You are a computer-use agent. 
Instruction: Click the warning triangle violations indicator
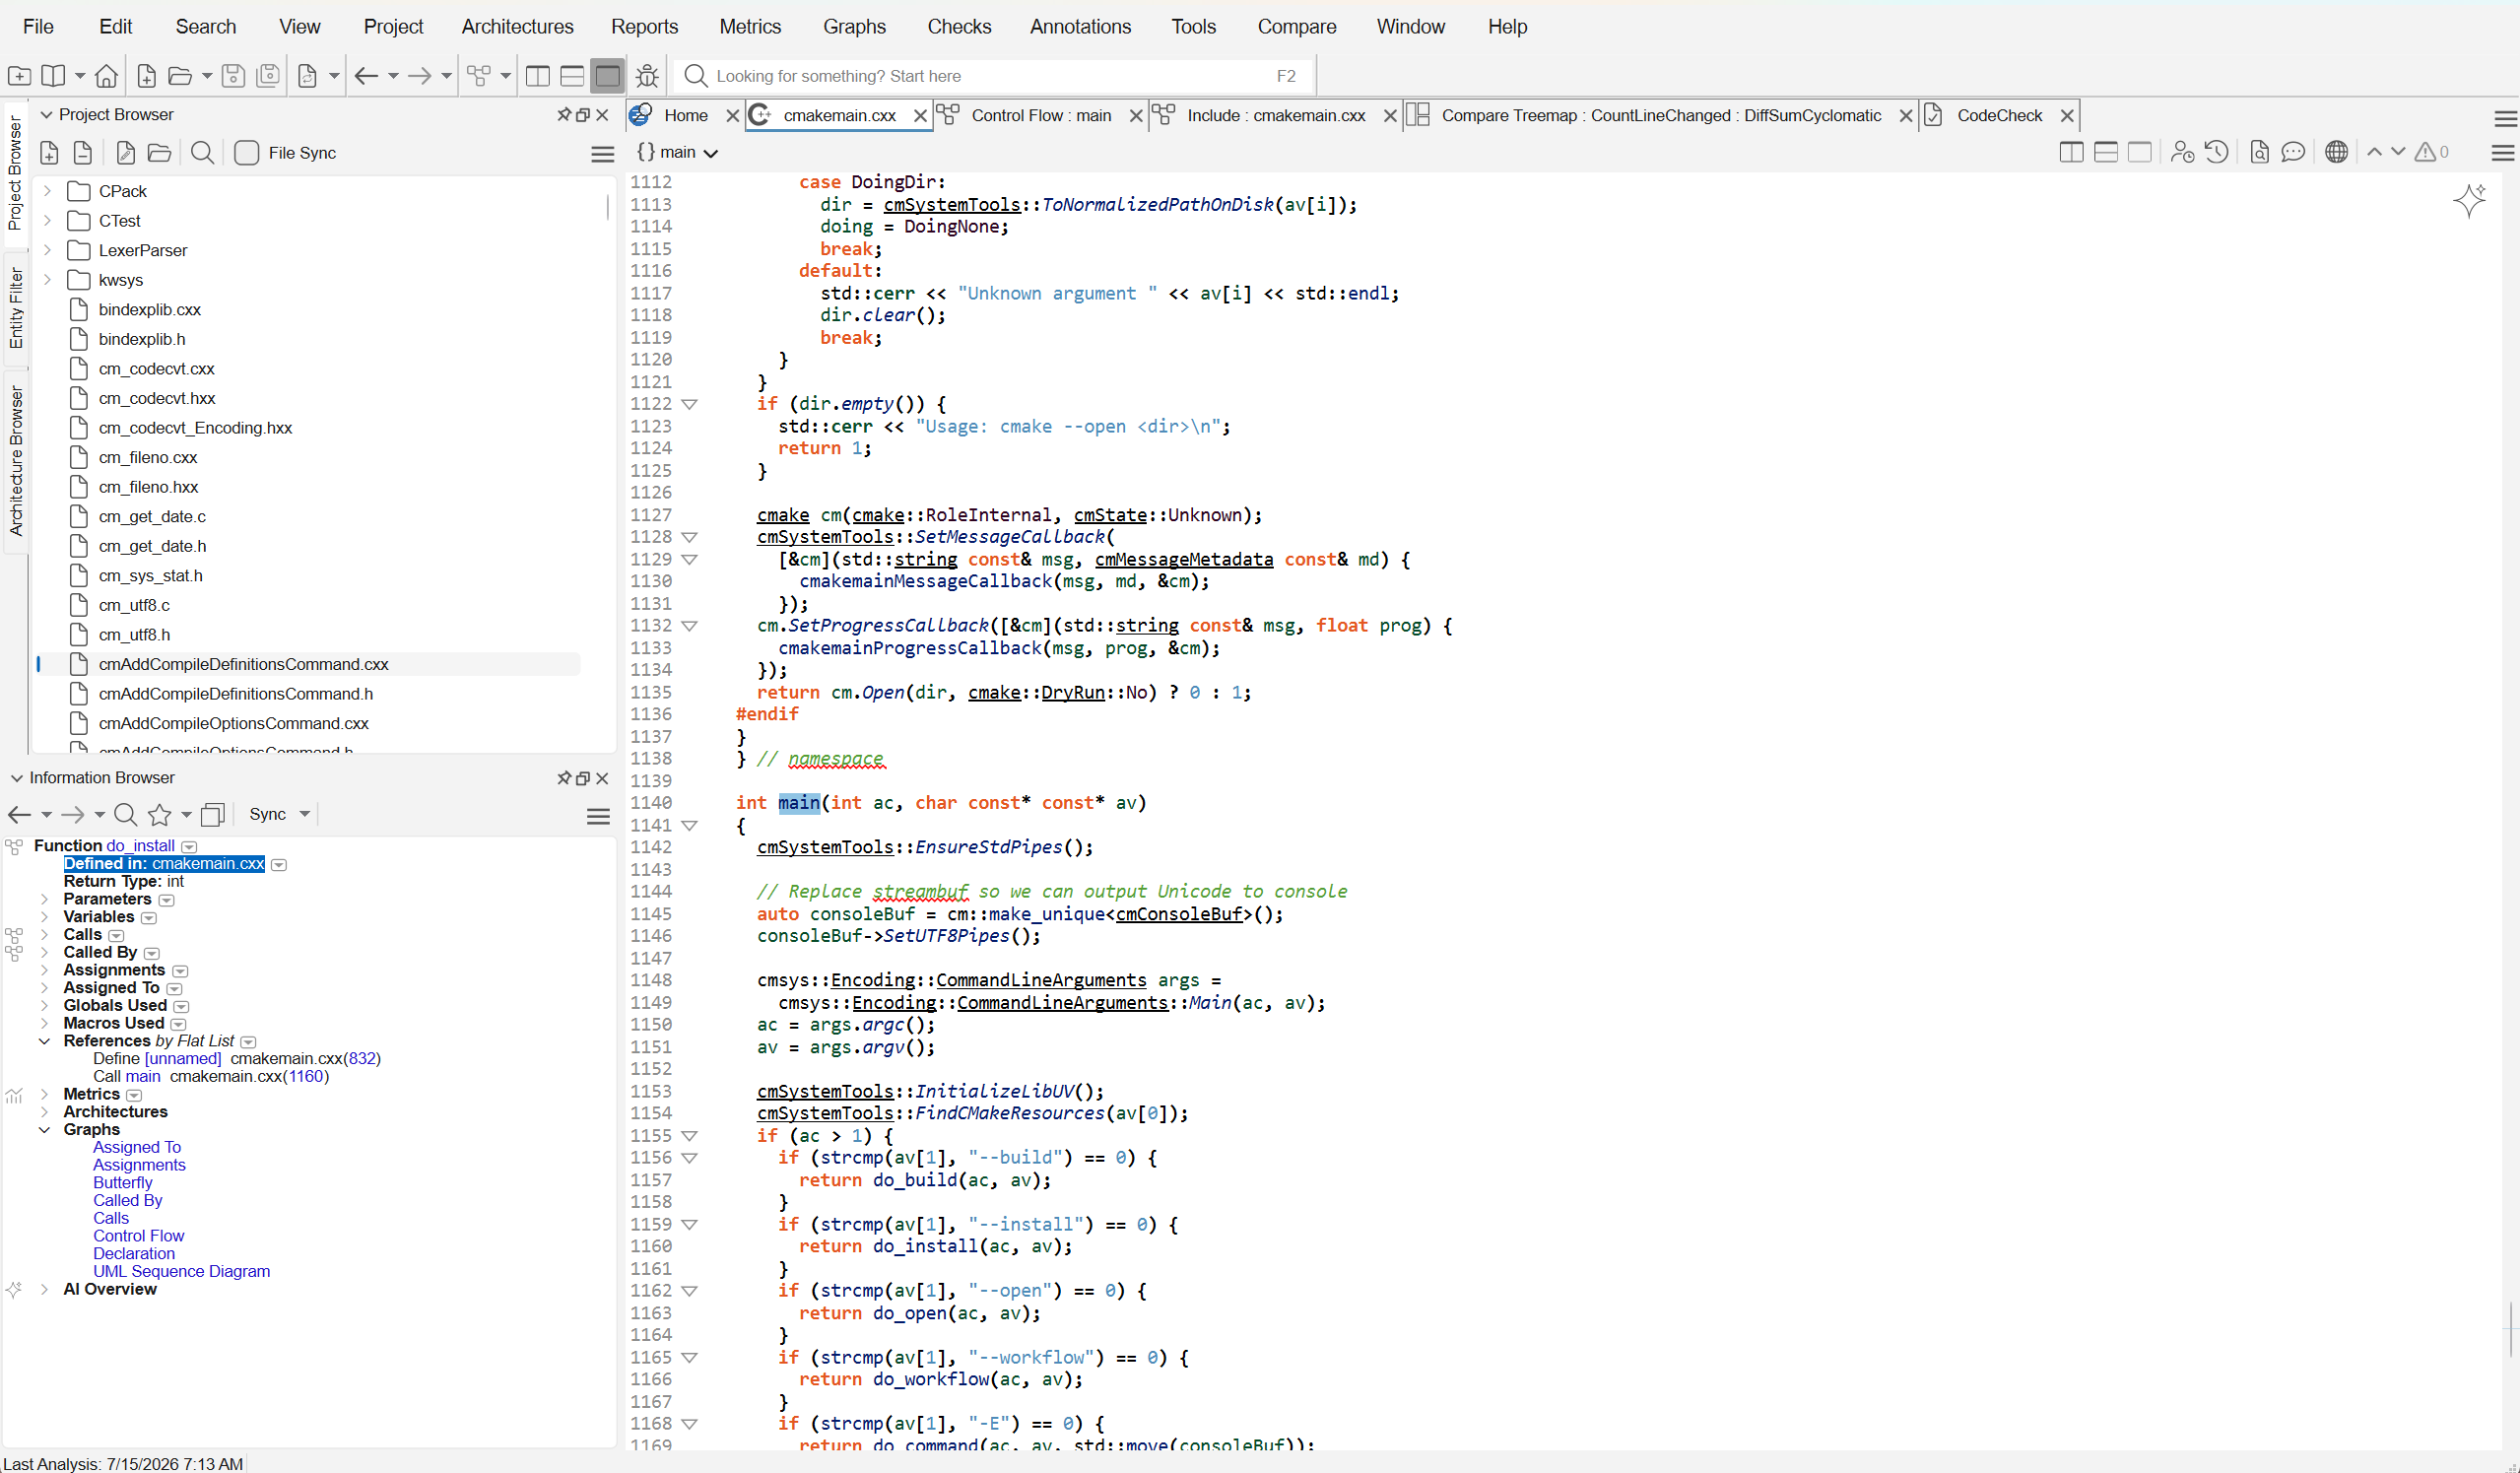coord(2425,152)
